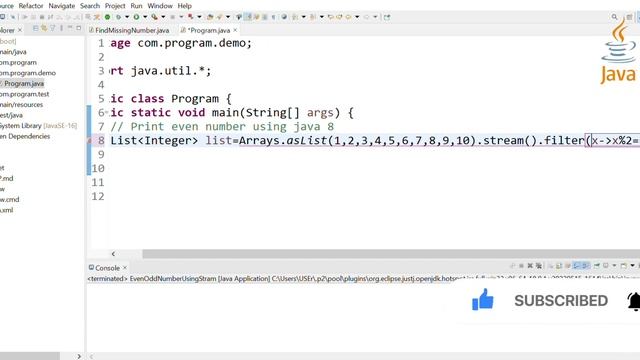Click the Open Console icon

click(x=624, y=266)
